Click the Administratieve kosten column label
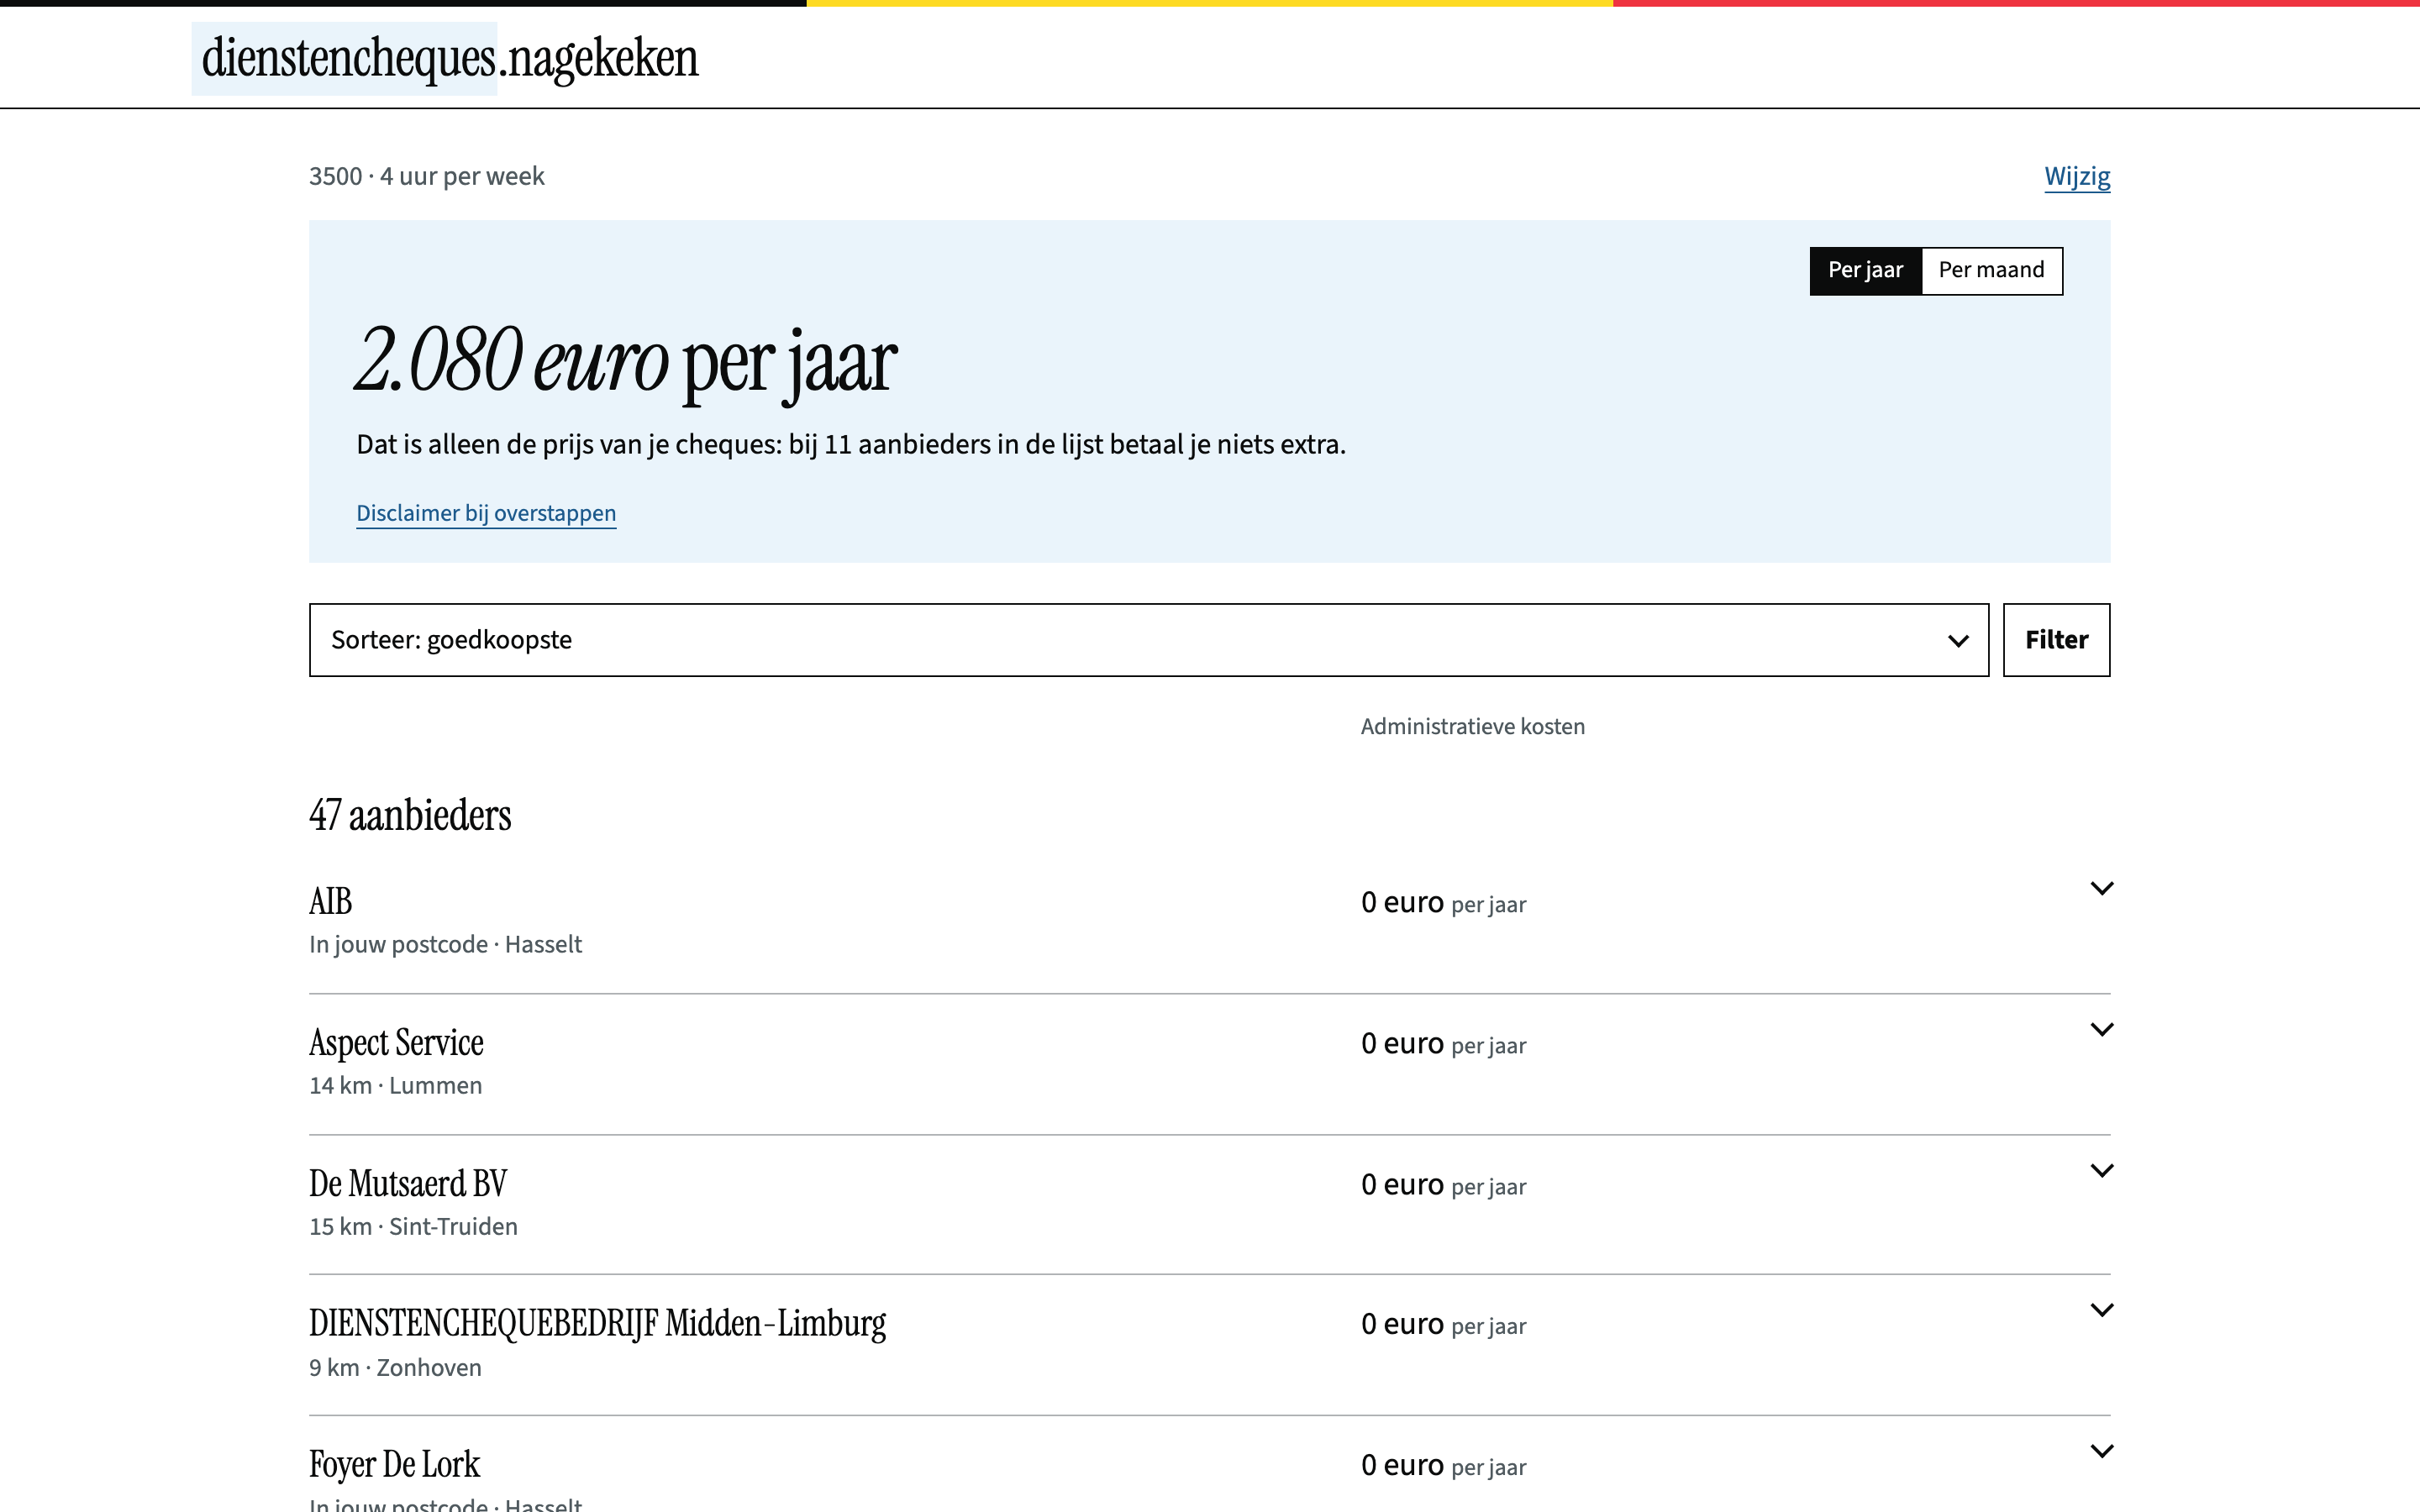This screenshot has height=1512, width=2420. tap(1472, 726)
